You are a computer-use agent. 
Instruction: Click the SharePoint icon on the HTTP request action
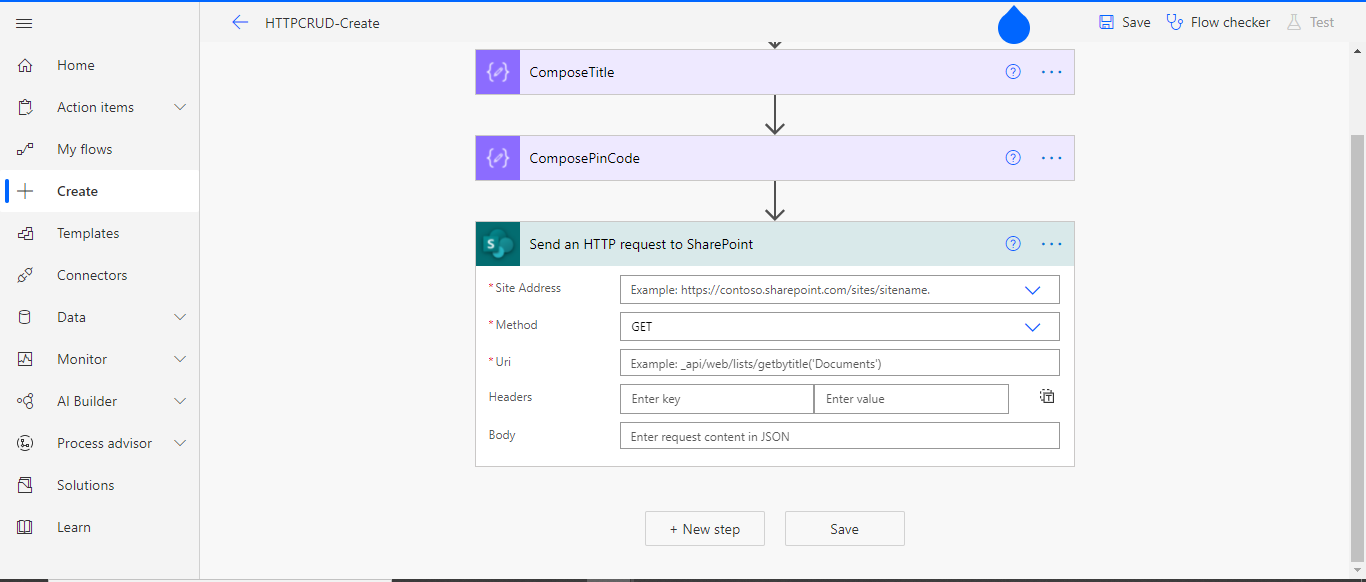pyautogui.click(x=497, y=243)
